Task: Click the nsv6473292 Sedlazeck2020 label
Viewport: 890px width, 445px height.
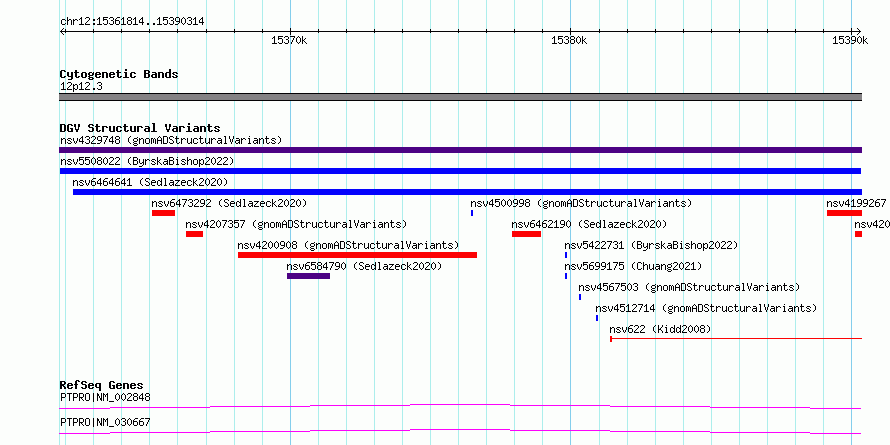Action: coord(229,203)
